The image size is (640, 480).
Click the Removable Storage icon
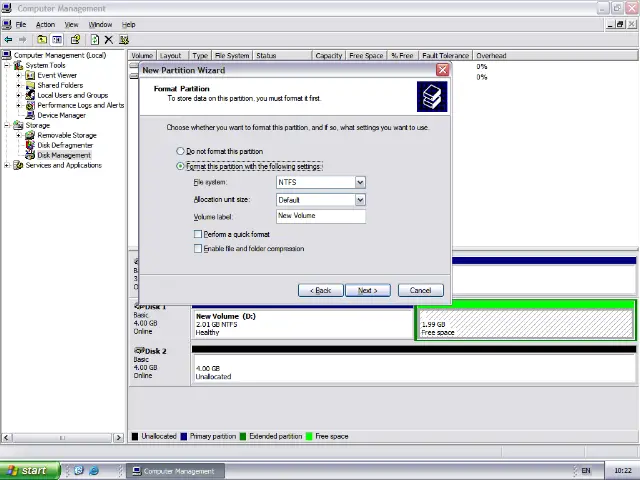pos(30,135)
